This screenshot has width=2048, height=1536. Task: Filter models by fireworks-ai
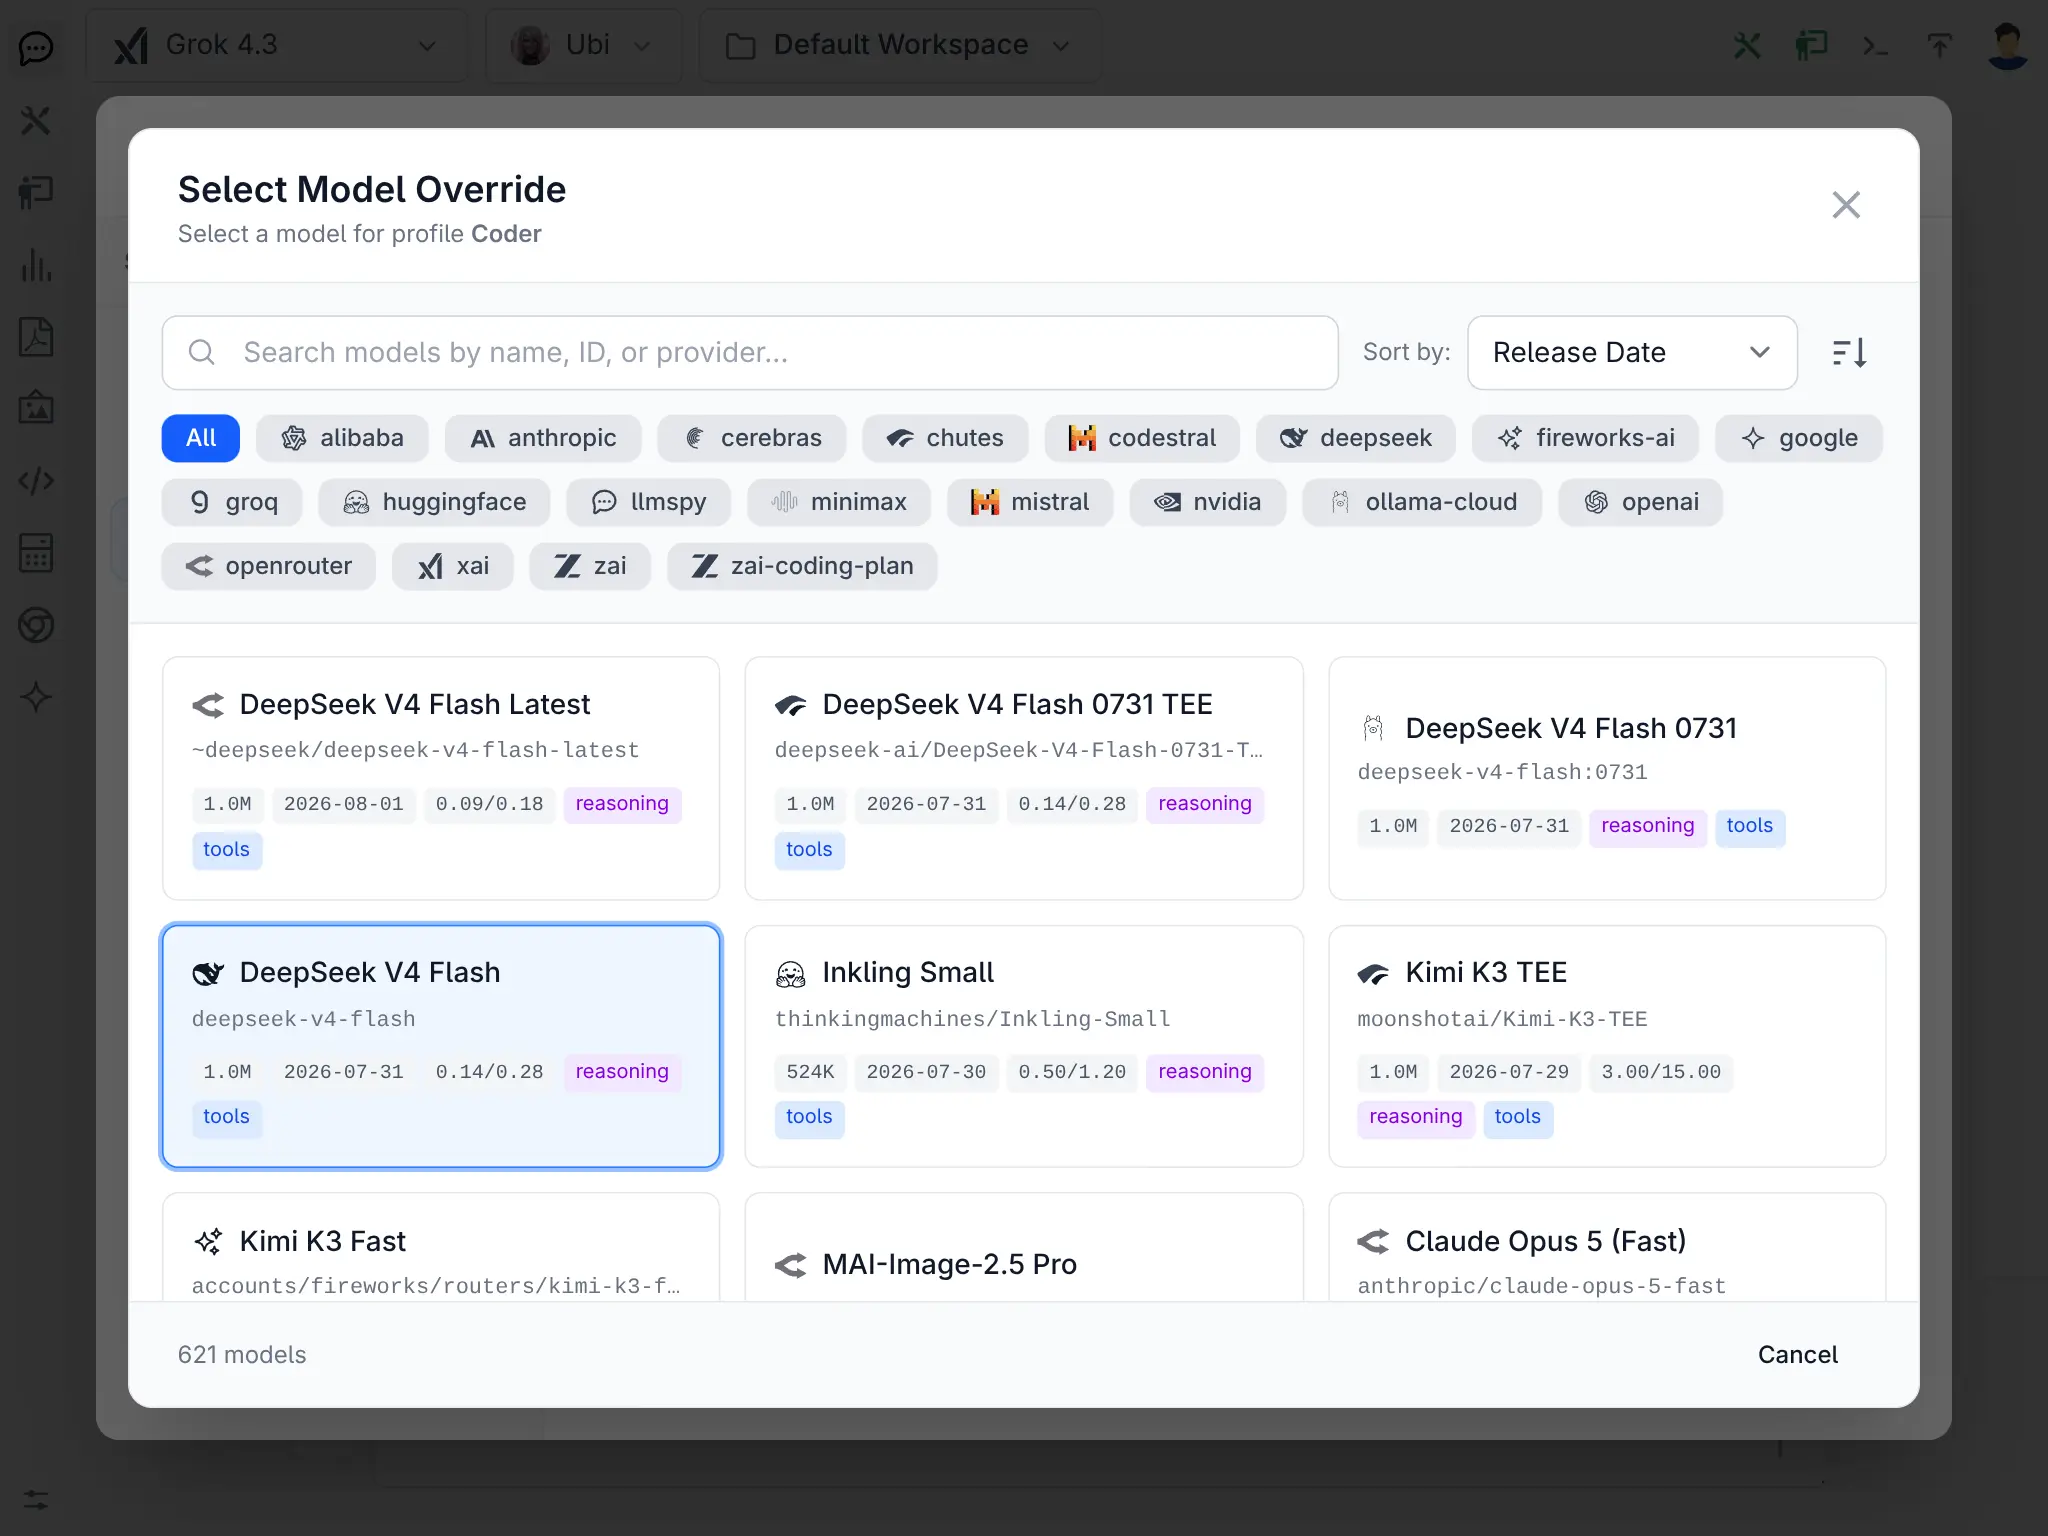[x=1586, y=438]
